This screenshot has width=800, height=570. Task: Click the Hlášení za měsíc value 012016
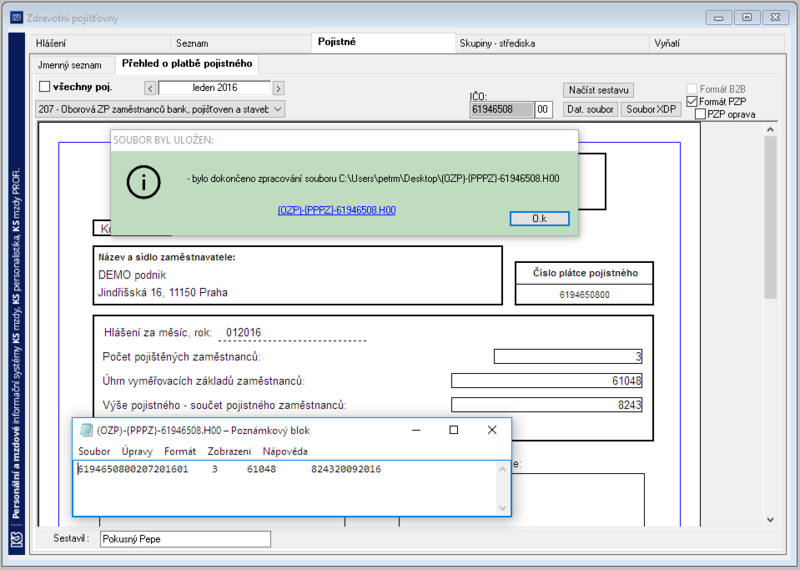[x=243, y=333]
